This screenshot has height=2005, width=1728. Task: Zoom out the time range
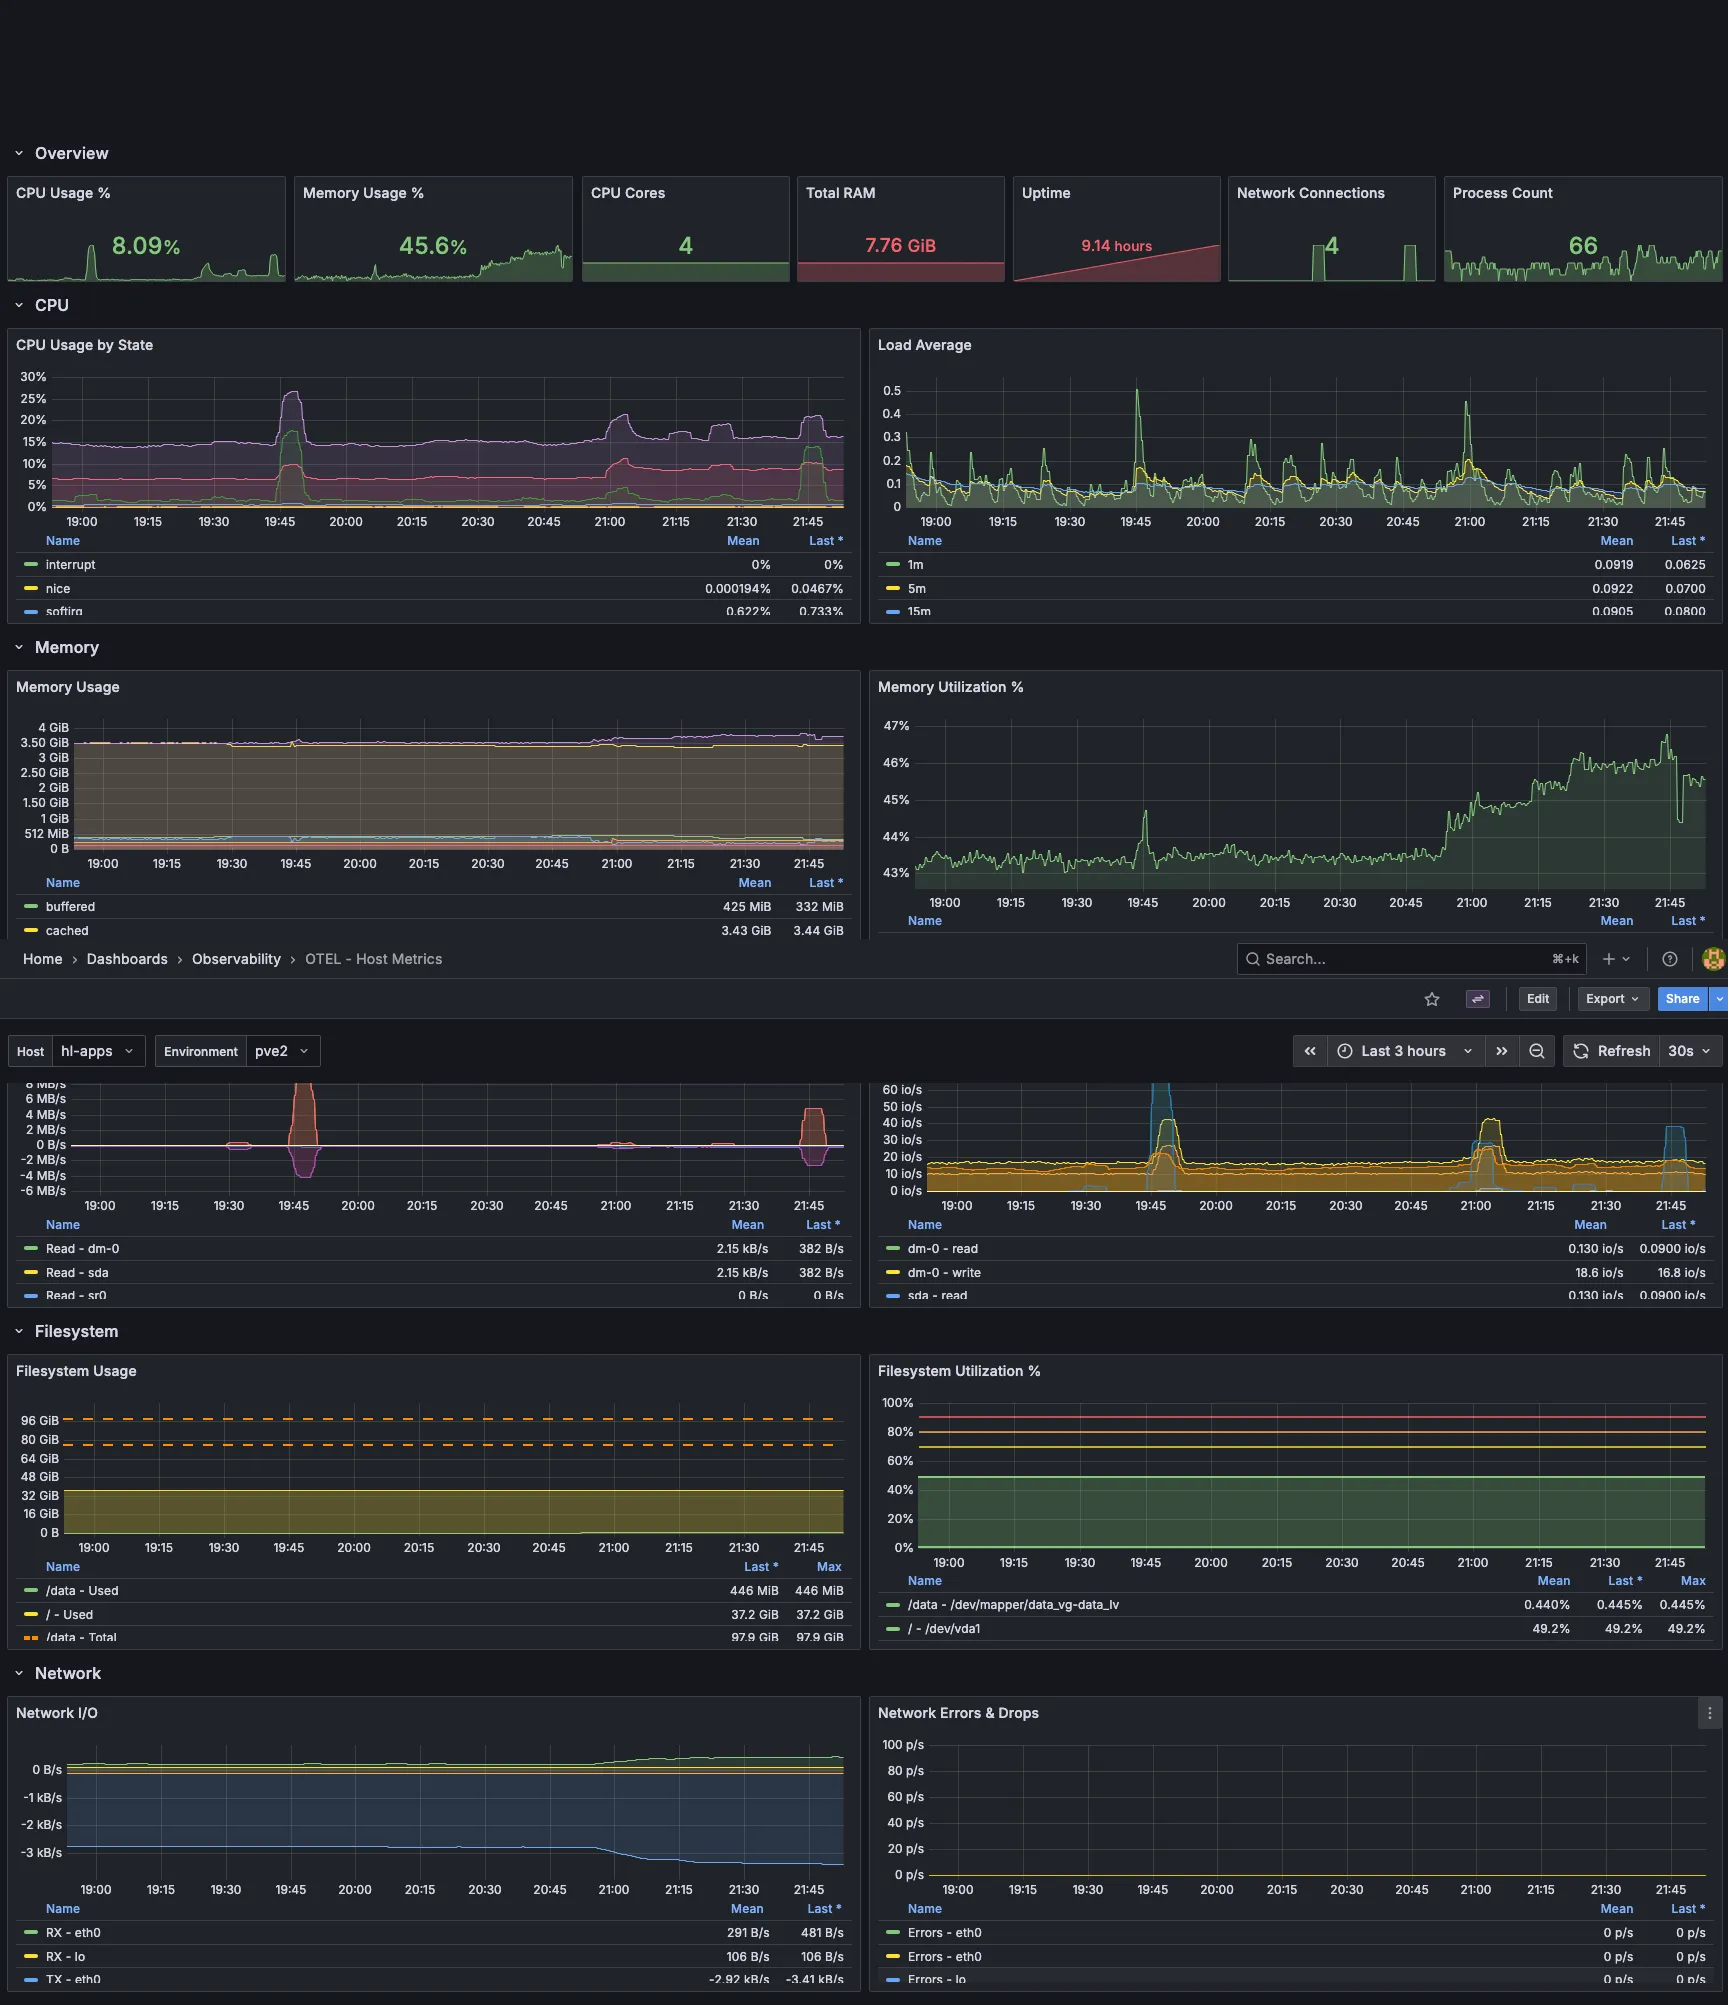[1537, 1051]
